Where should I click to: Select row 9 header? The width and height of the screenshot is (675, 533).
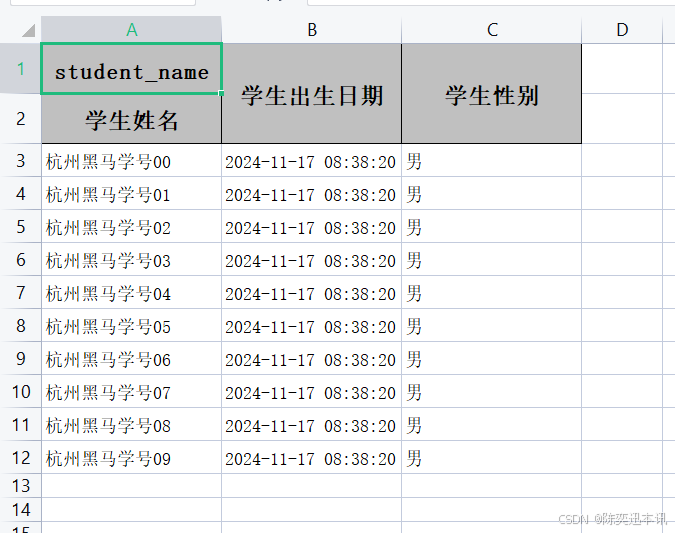[21, 359]
